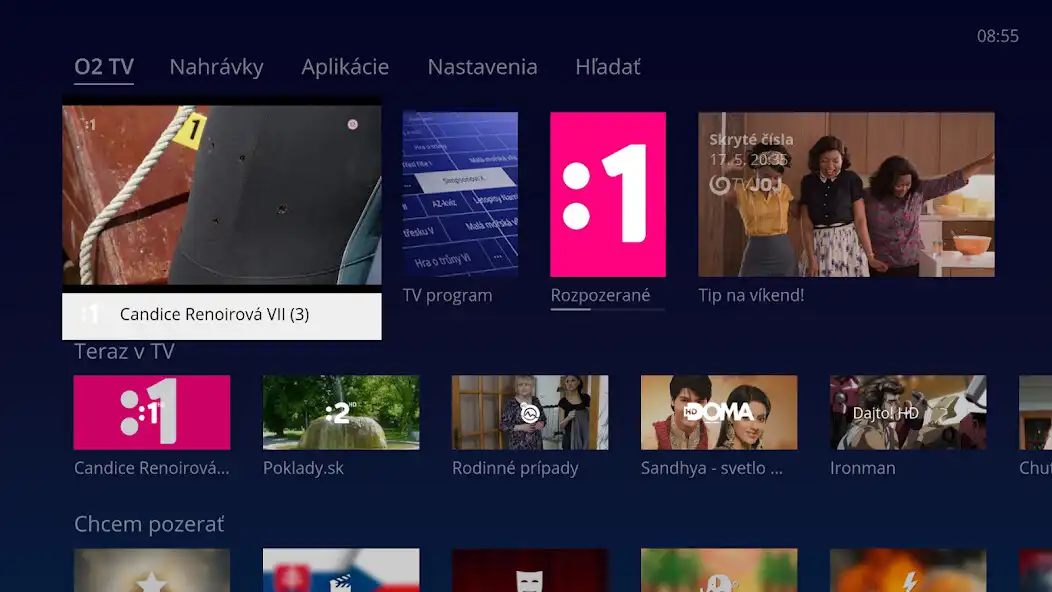The width and height of the screenshot is (1052, 592).
Task: Click the Ironman program title
Action: click(x=863, y=468)
